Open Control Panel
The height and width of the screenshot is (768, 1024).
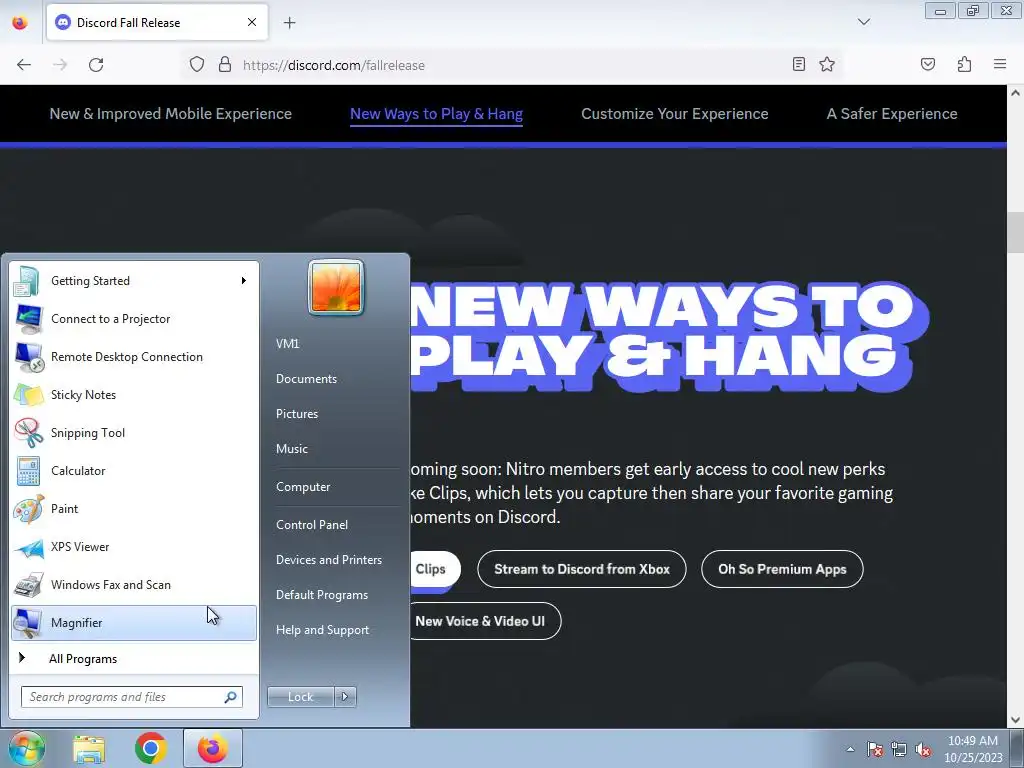(x=312, y=524)
